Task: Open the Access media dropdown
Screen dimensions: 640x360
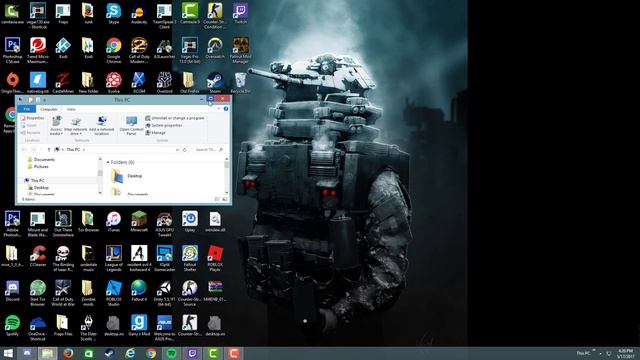Action: (x=56, y=125)
